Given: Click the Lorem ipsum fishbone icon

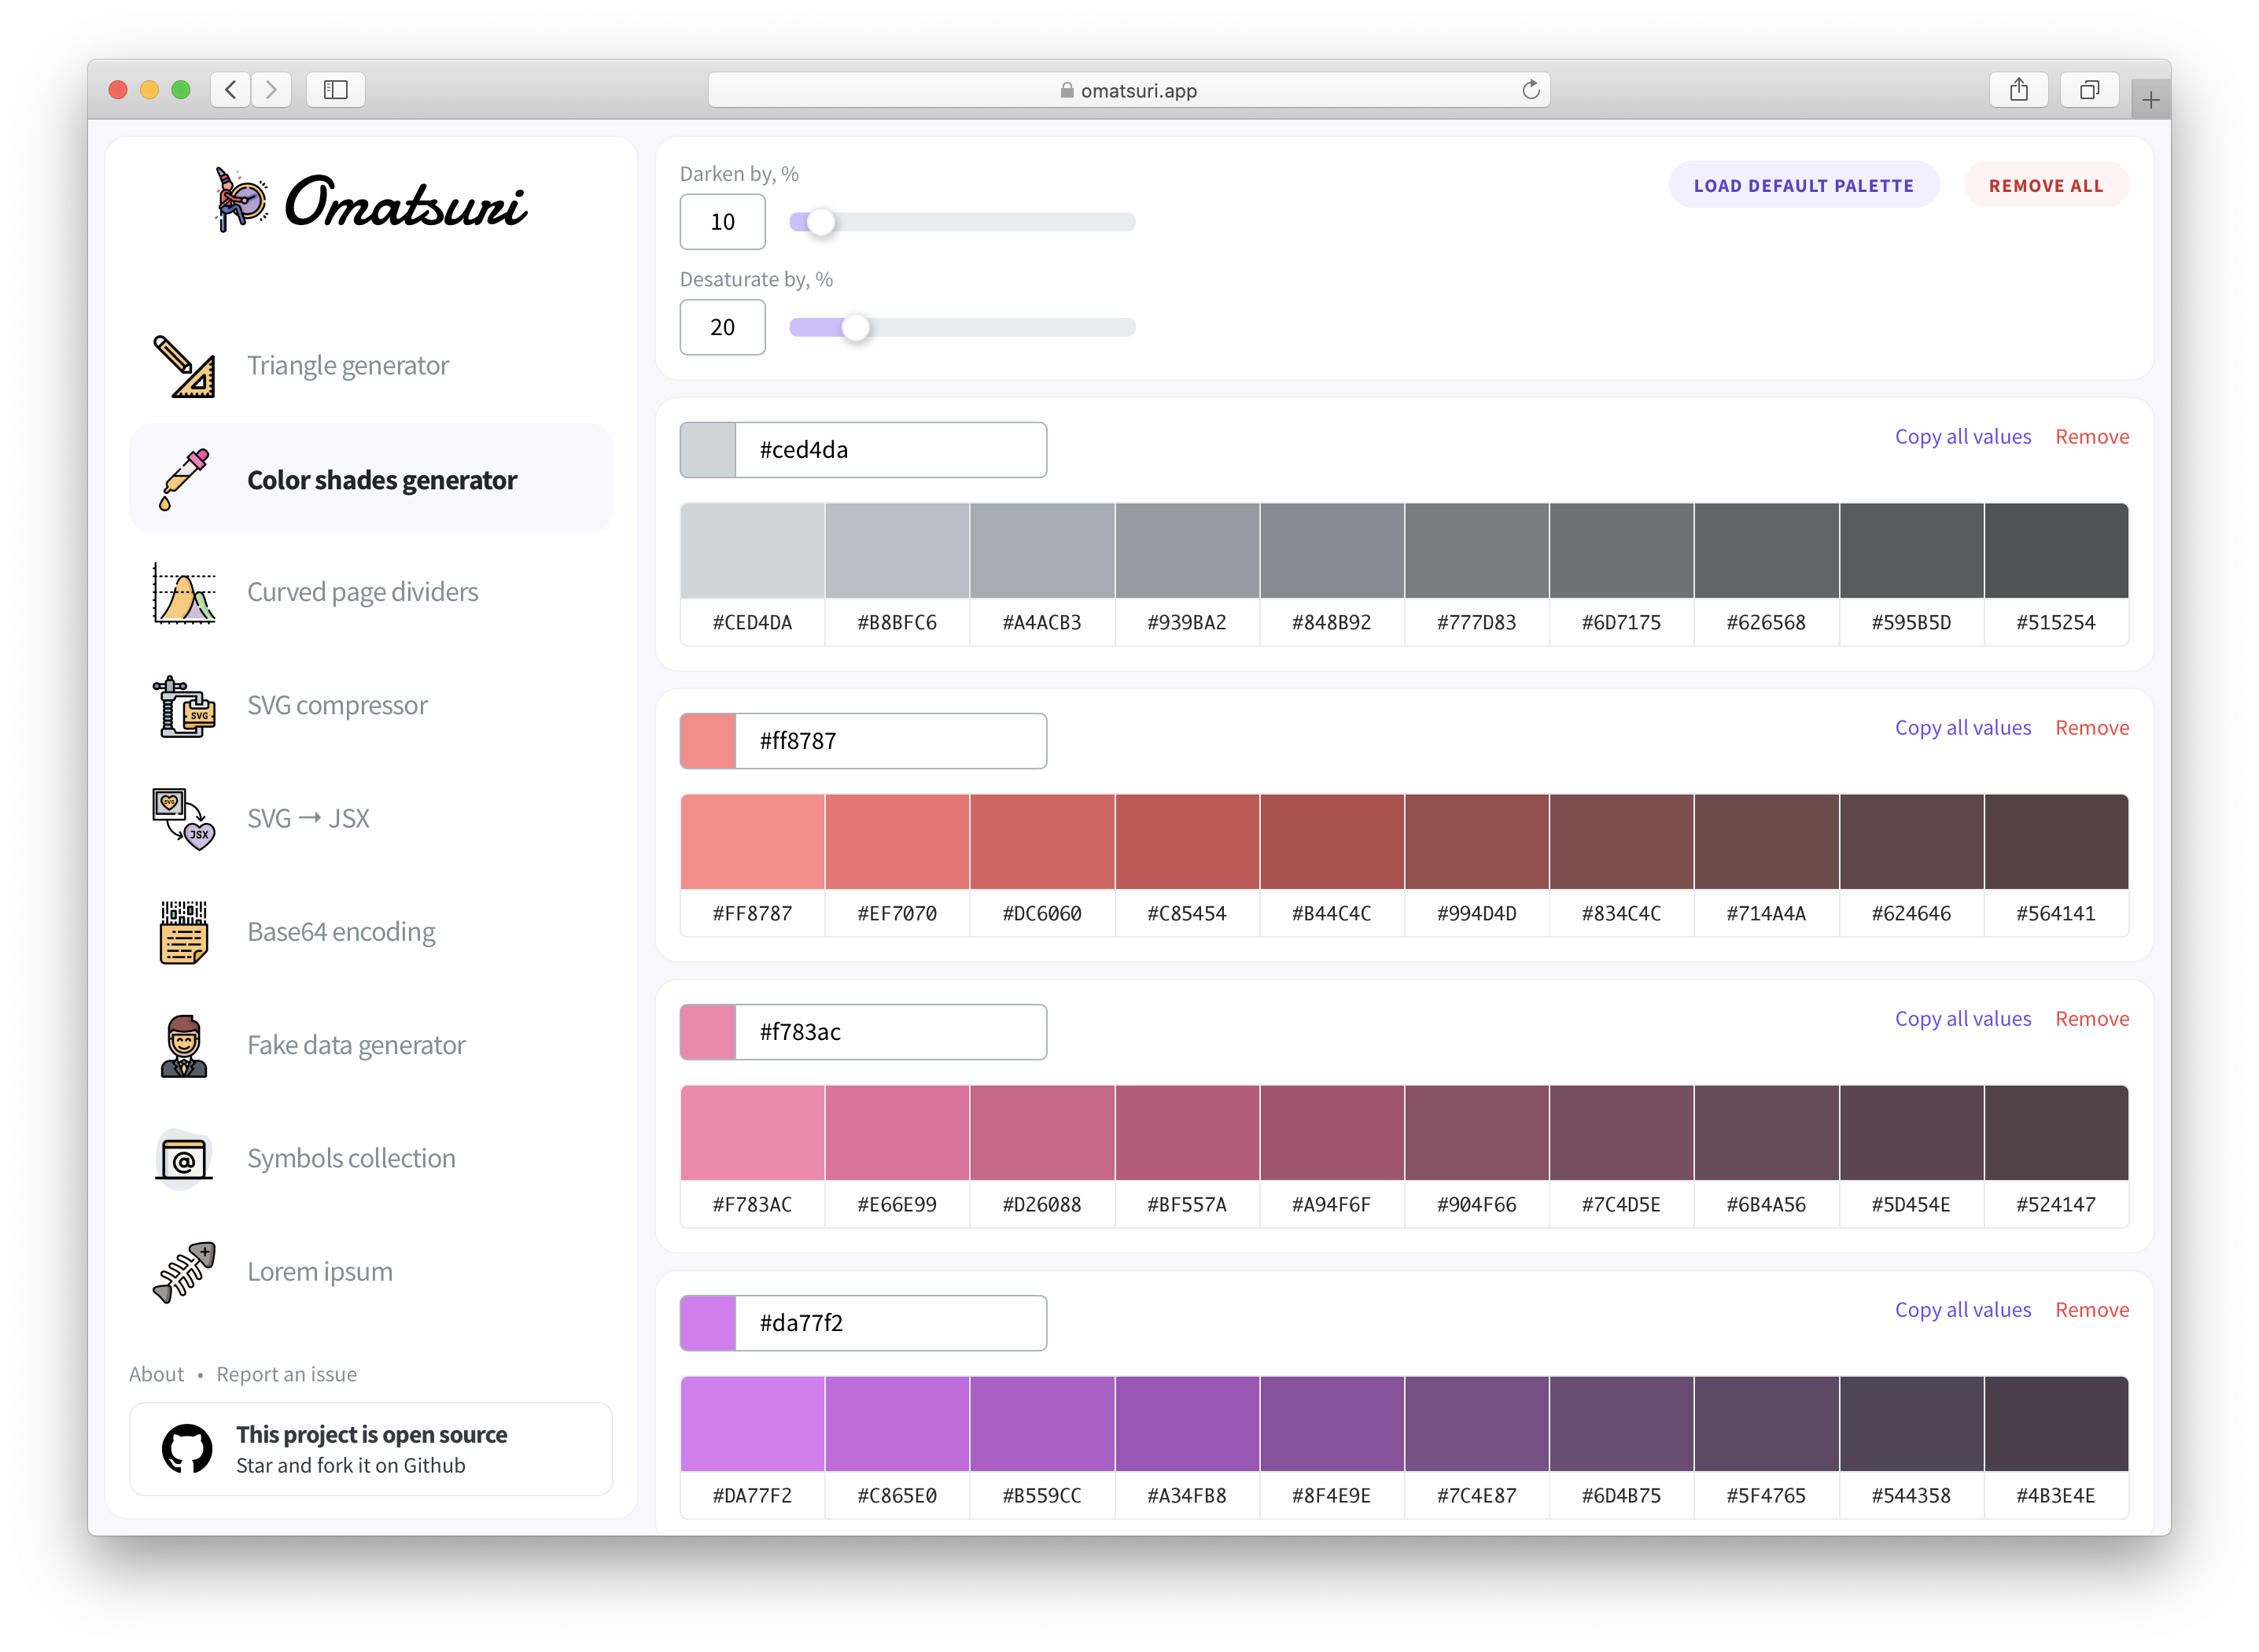Looking at the screenshot, I should [x=184, y=1272].
